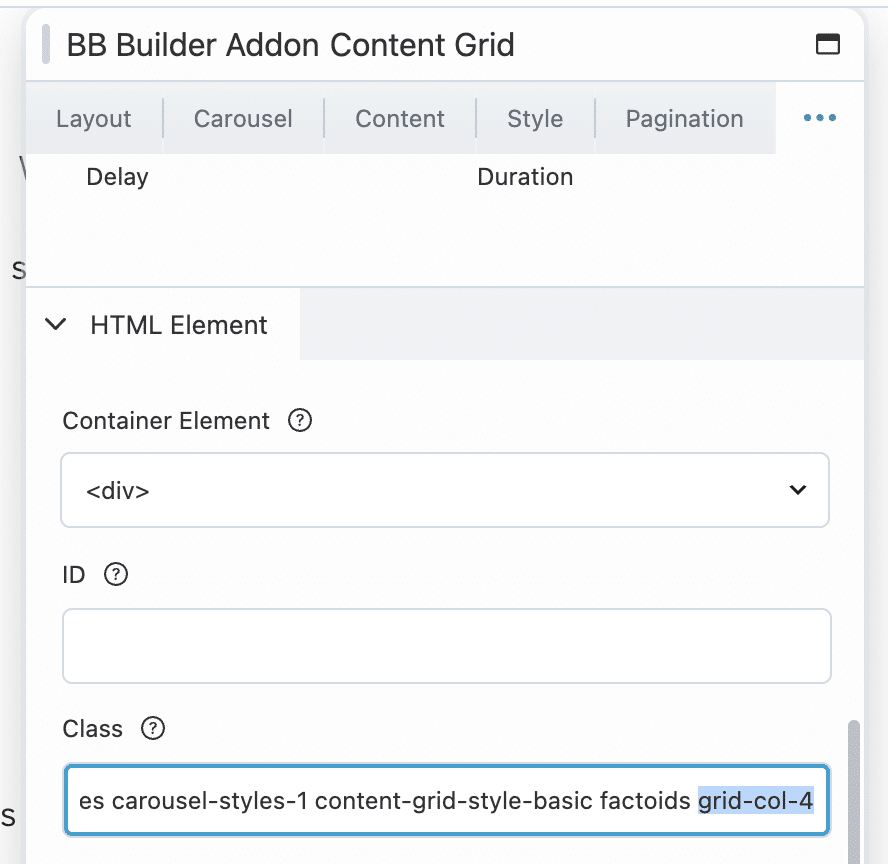Click the Delay setting label
The height and width of the screenshot is (864, 888).
point(117,177)
